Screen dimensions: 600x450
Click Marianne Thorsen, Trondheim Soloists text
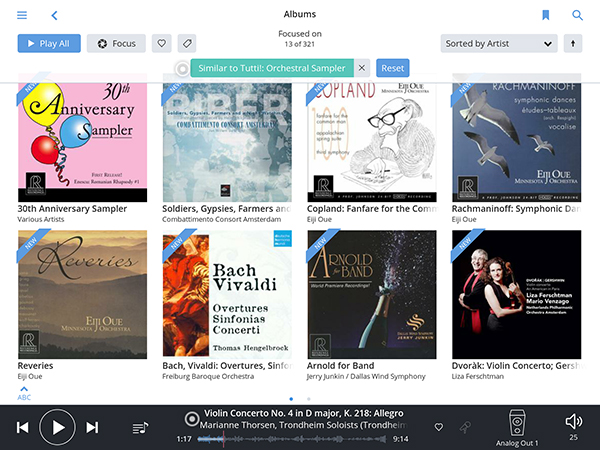[x=303, y=425]
